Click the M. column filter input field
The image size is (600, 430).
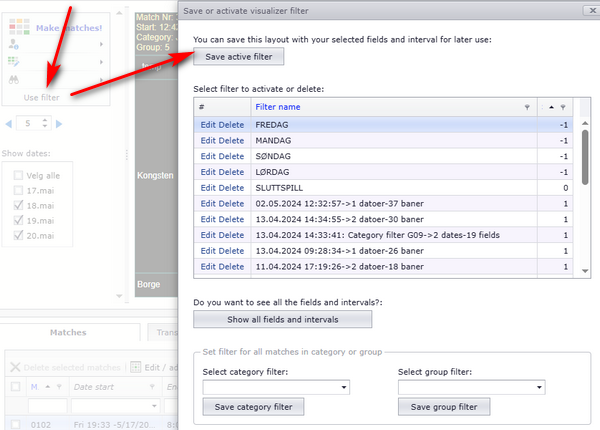[47, 406]
